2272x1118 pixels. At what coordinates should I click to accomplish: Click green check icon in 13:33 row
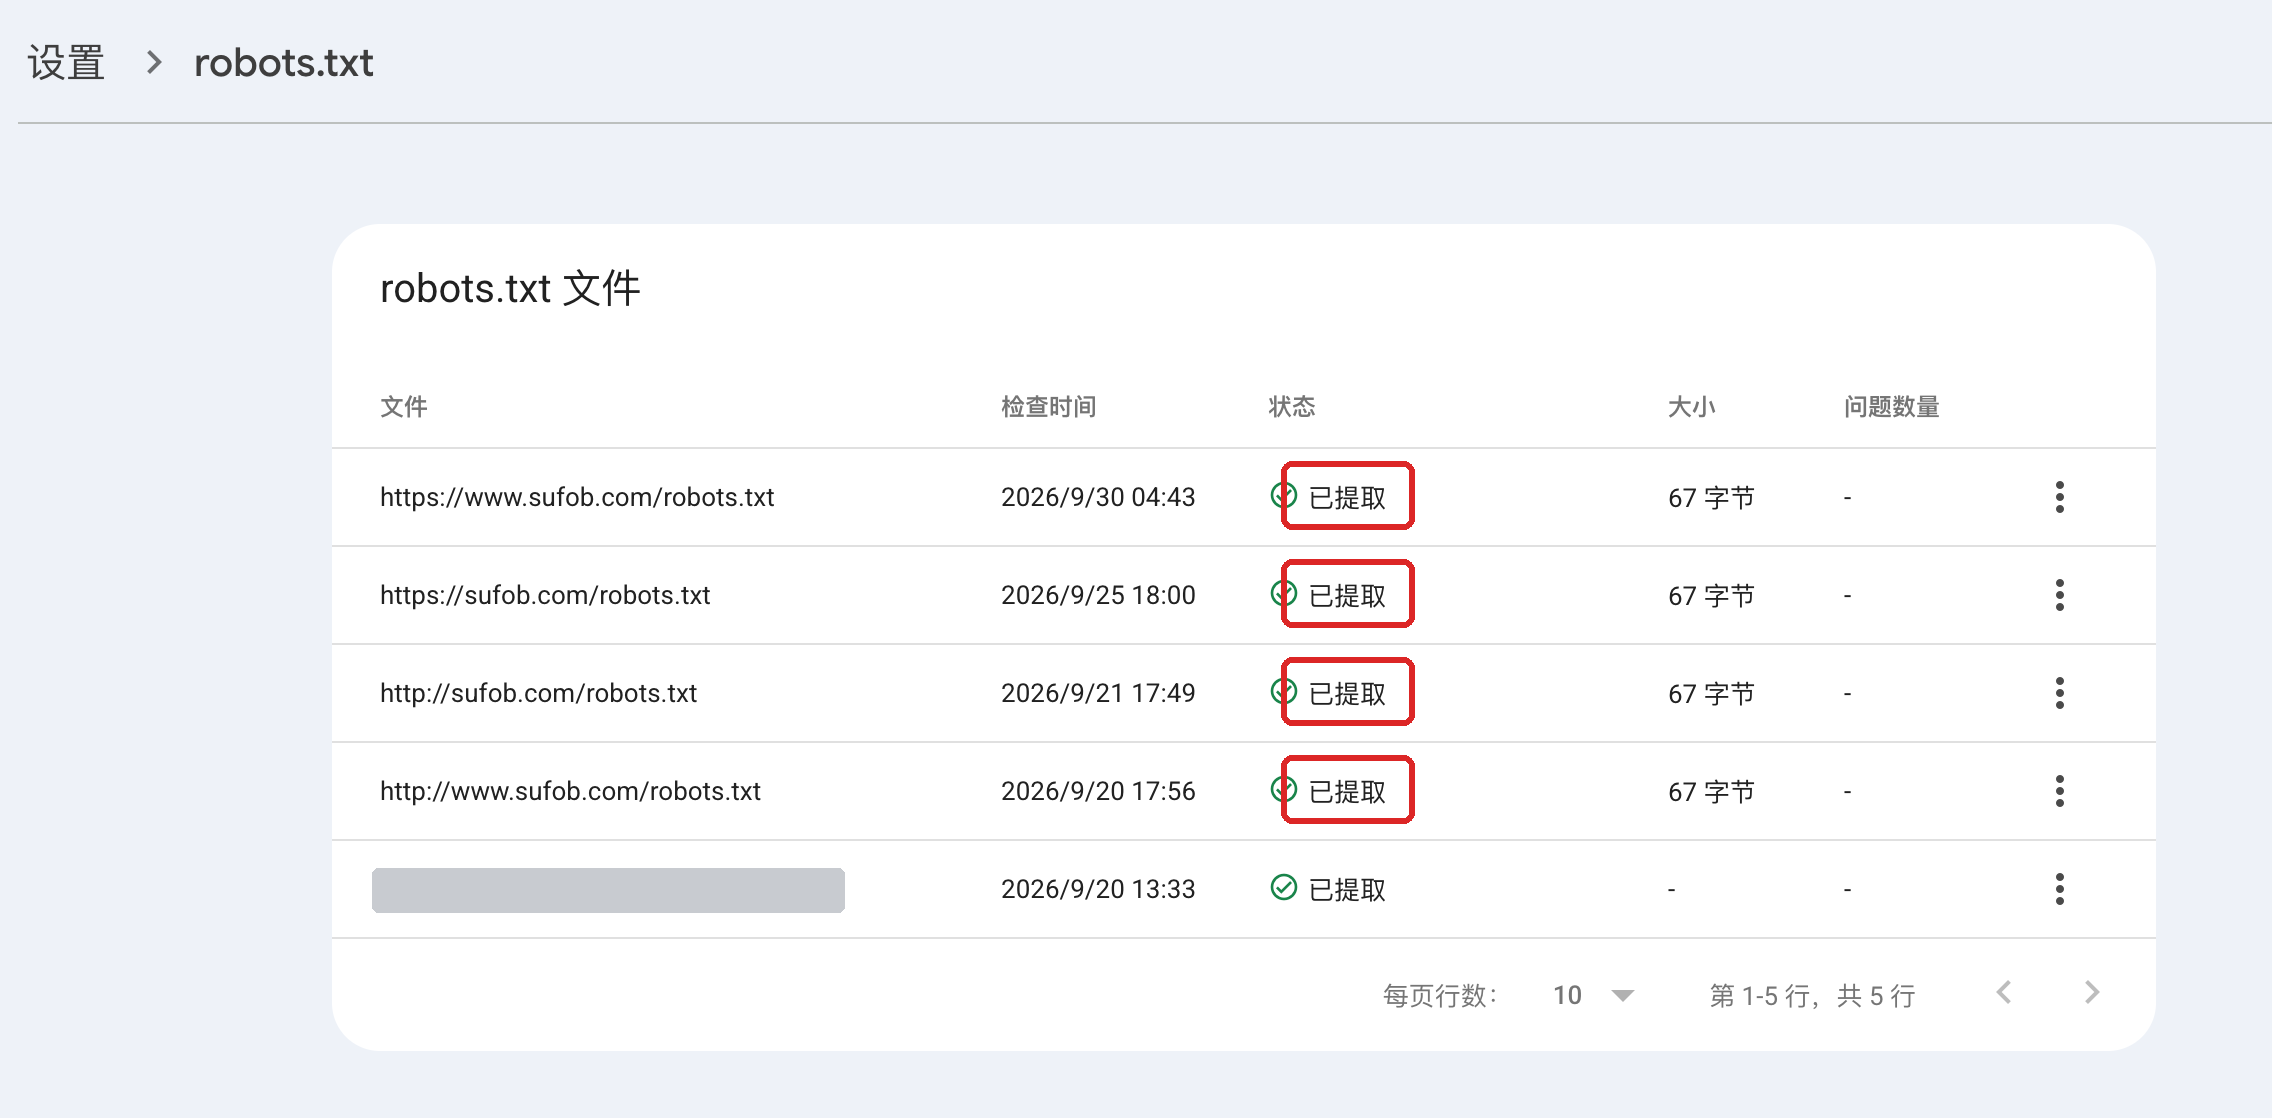click(x=1283, y=887)
